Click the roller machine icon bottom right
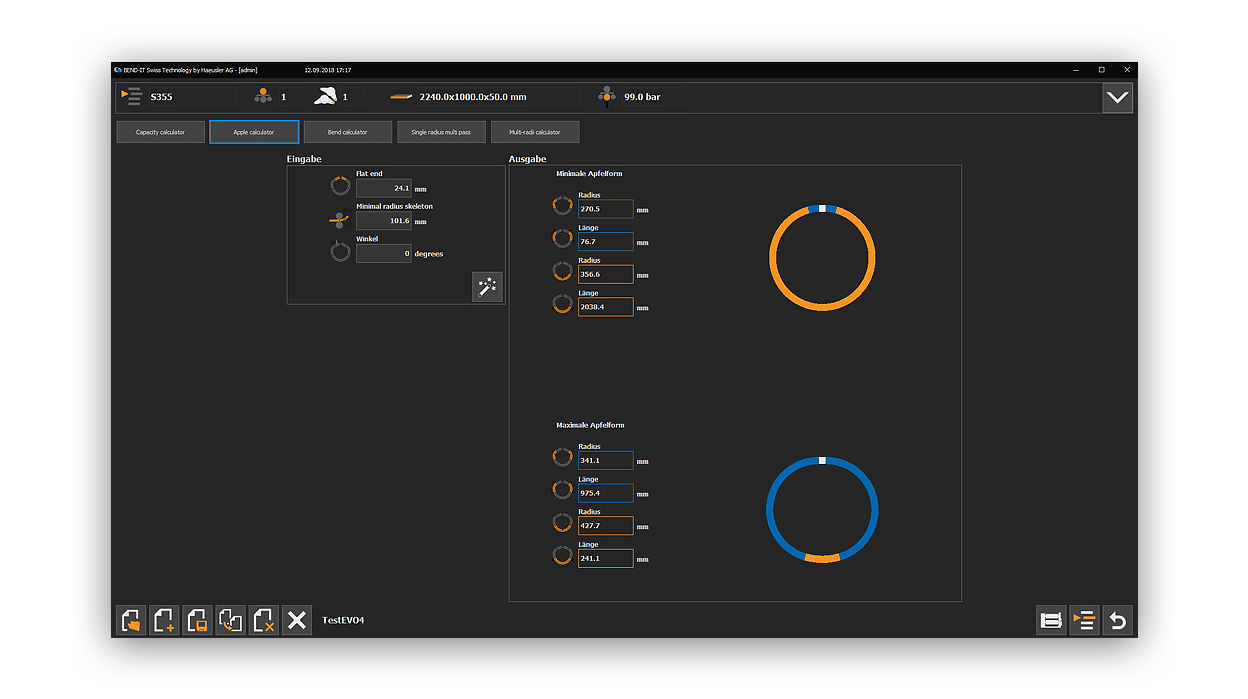The width and height of the screenshot is (1248, 699). (1051, 621)
